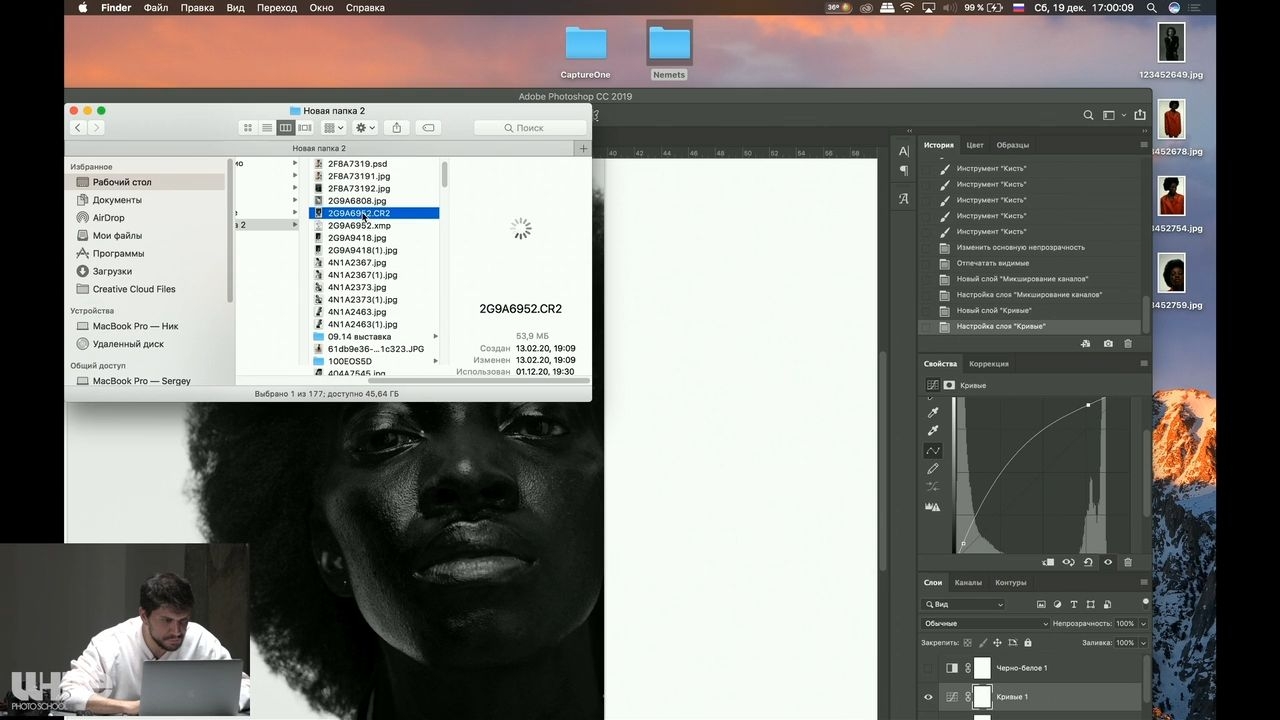Lock layer position
The width and height of the screenshot is (1280, 720).
click(x=998, y=643)
